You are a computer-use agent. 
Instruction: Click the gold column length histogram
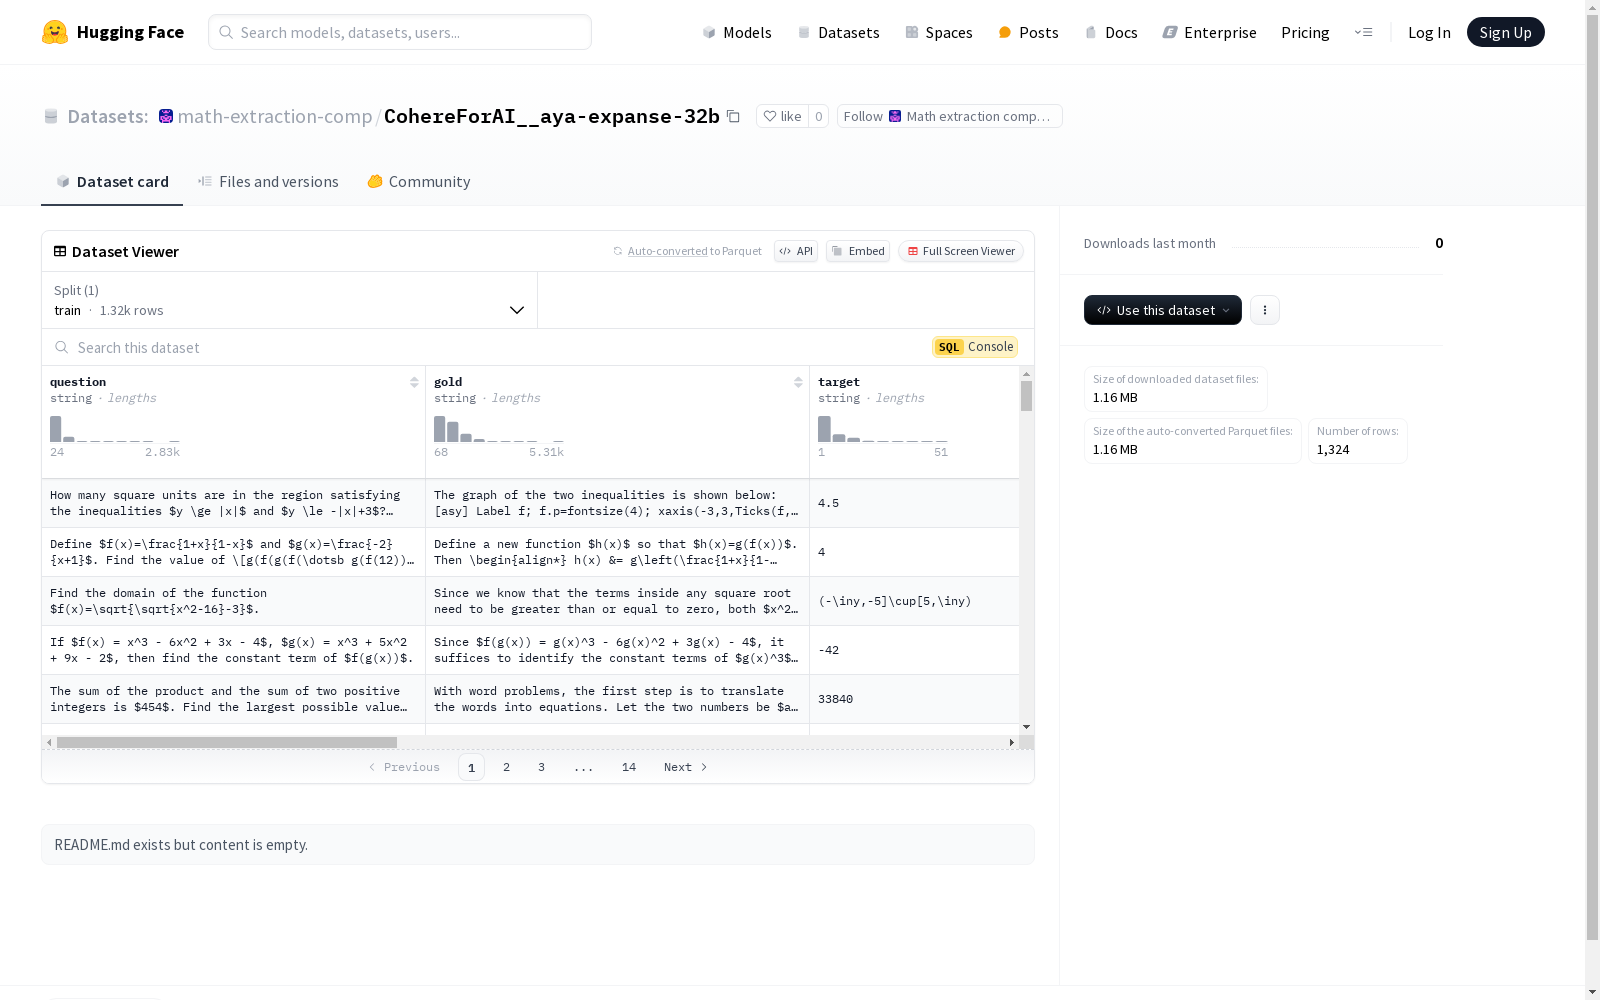pos(499,429)
